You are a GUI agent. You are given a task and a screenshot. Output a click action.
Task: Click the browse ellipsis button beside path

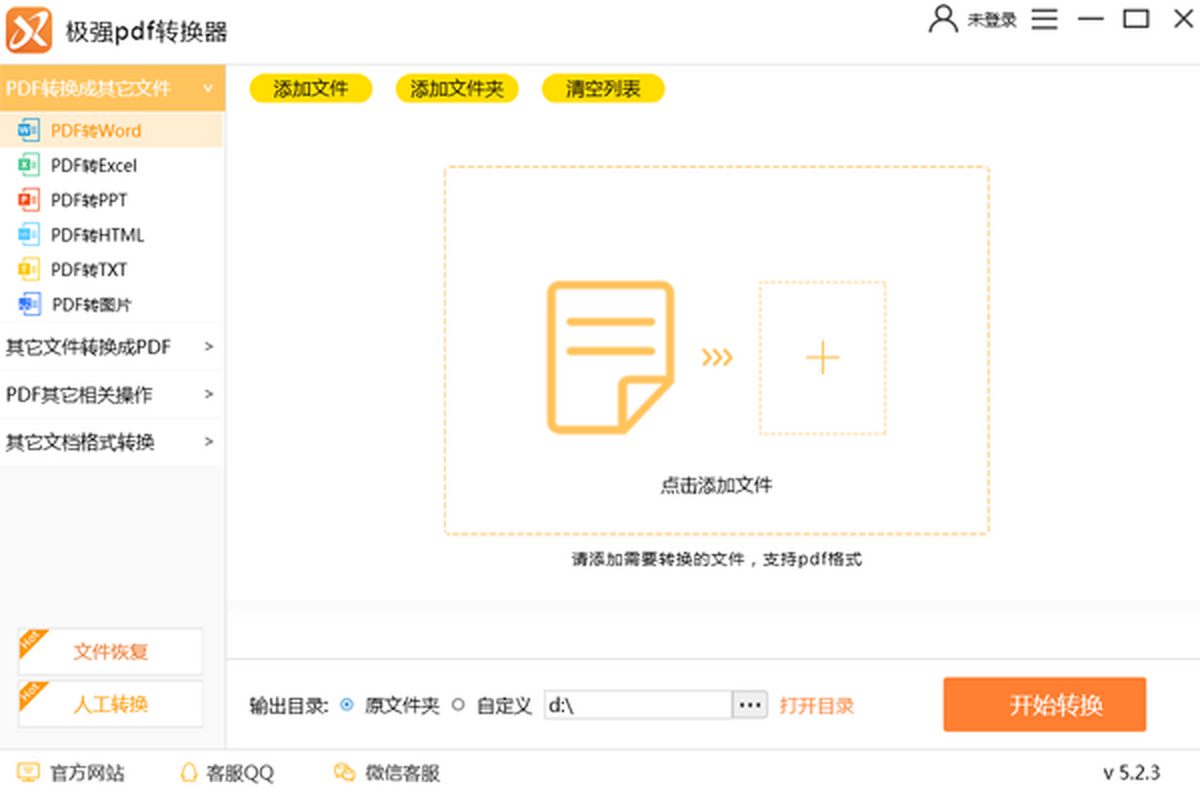[x=750, y=705]
